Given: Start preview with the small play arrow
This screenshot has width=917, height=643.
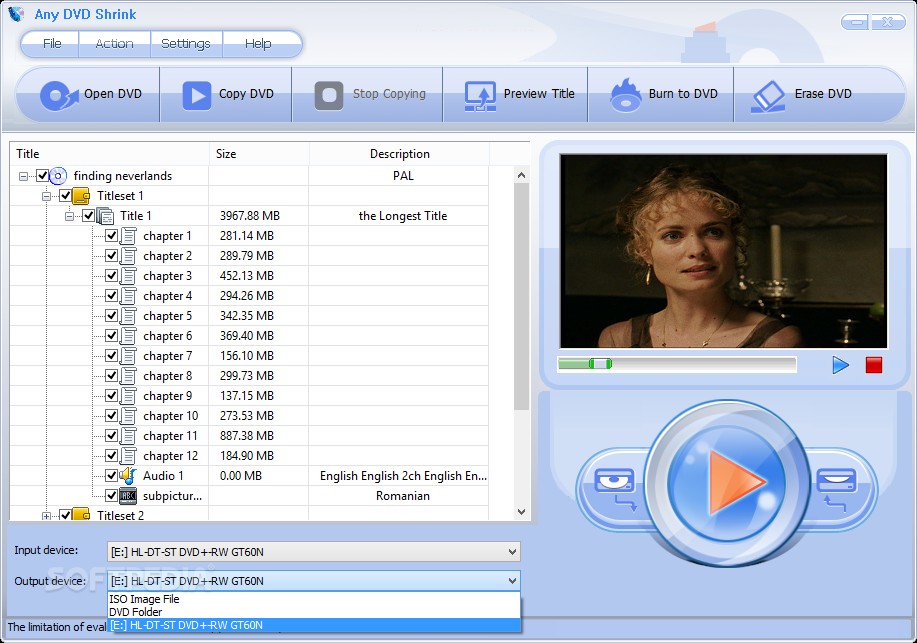Looking at the screenshot, I should tap(839, 364).
